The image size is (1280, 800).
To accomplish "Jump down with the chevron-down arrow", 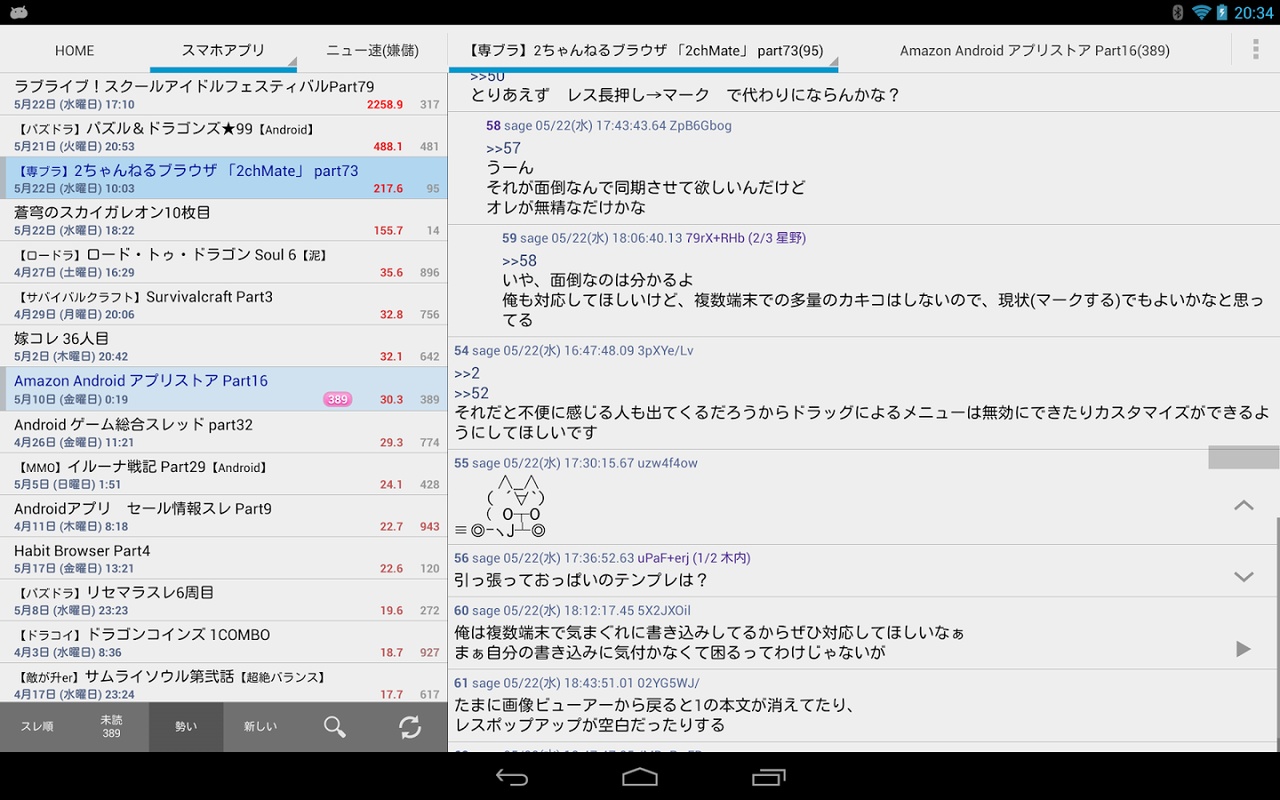I will 1243,577.
